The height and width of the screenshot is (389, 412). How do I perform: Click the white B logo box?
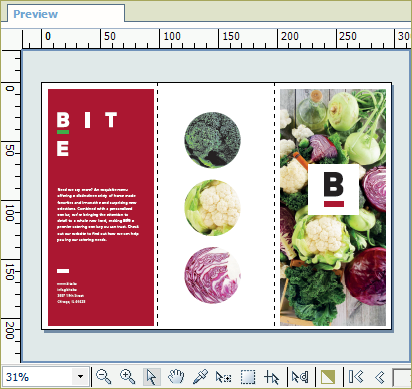click(x=333, y=189)
